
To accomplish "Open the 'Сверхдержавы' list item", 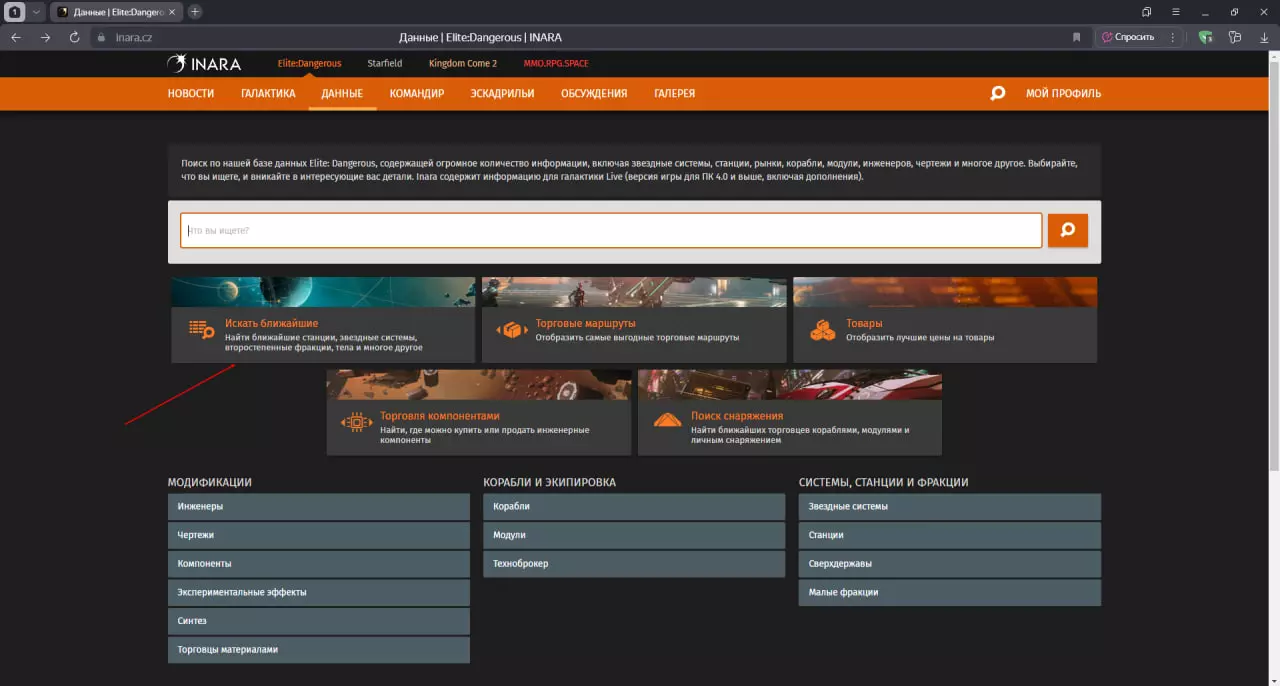I will (x=950, y=563).
